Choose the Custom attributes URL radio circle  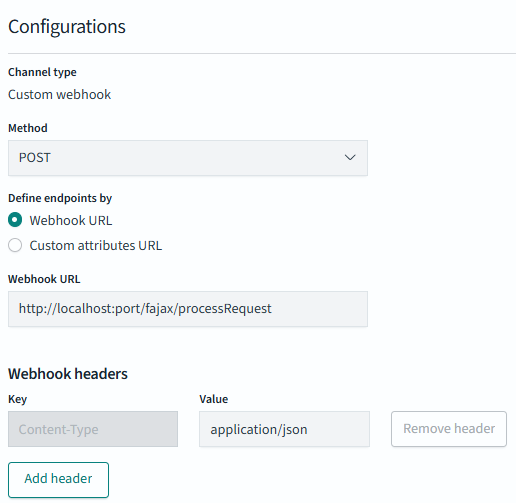tap(15, 245)
